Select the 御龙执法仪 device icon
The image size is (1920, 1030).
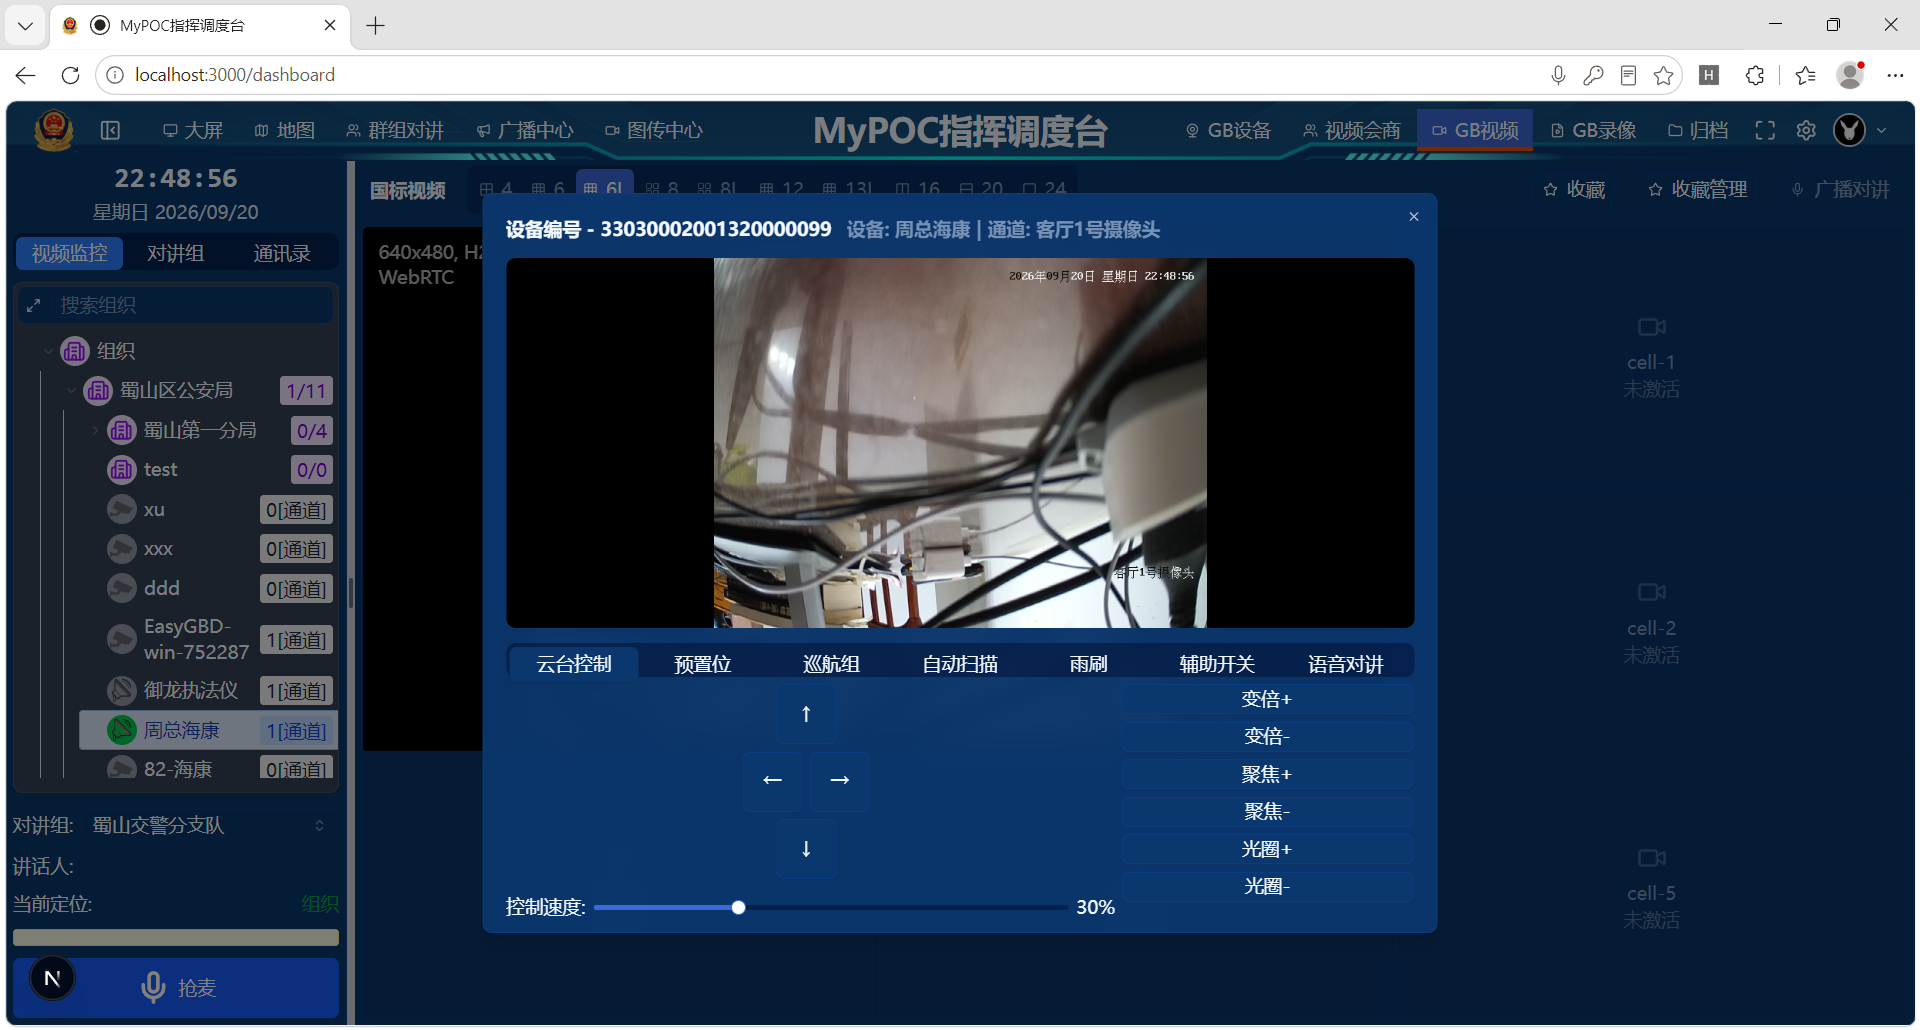(122, 690)
